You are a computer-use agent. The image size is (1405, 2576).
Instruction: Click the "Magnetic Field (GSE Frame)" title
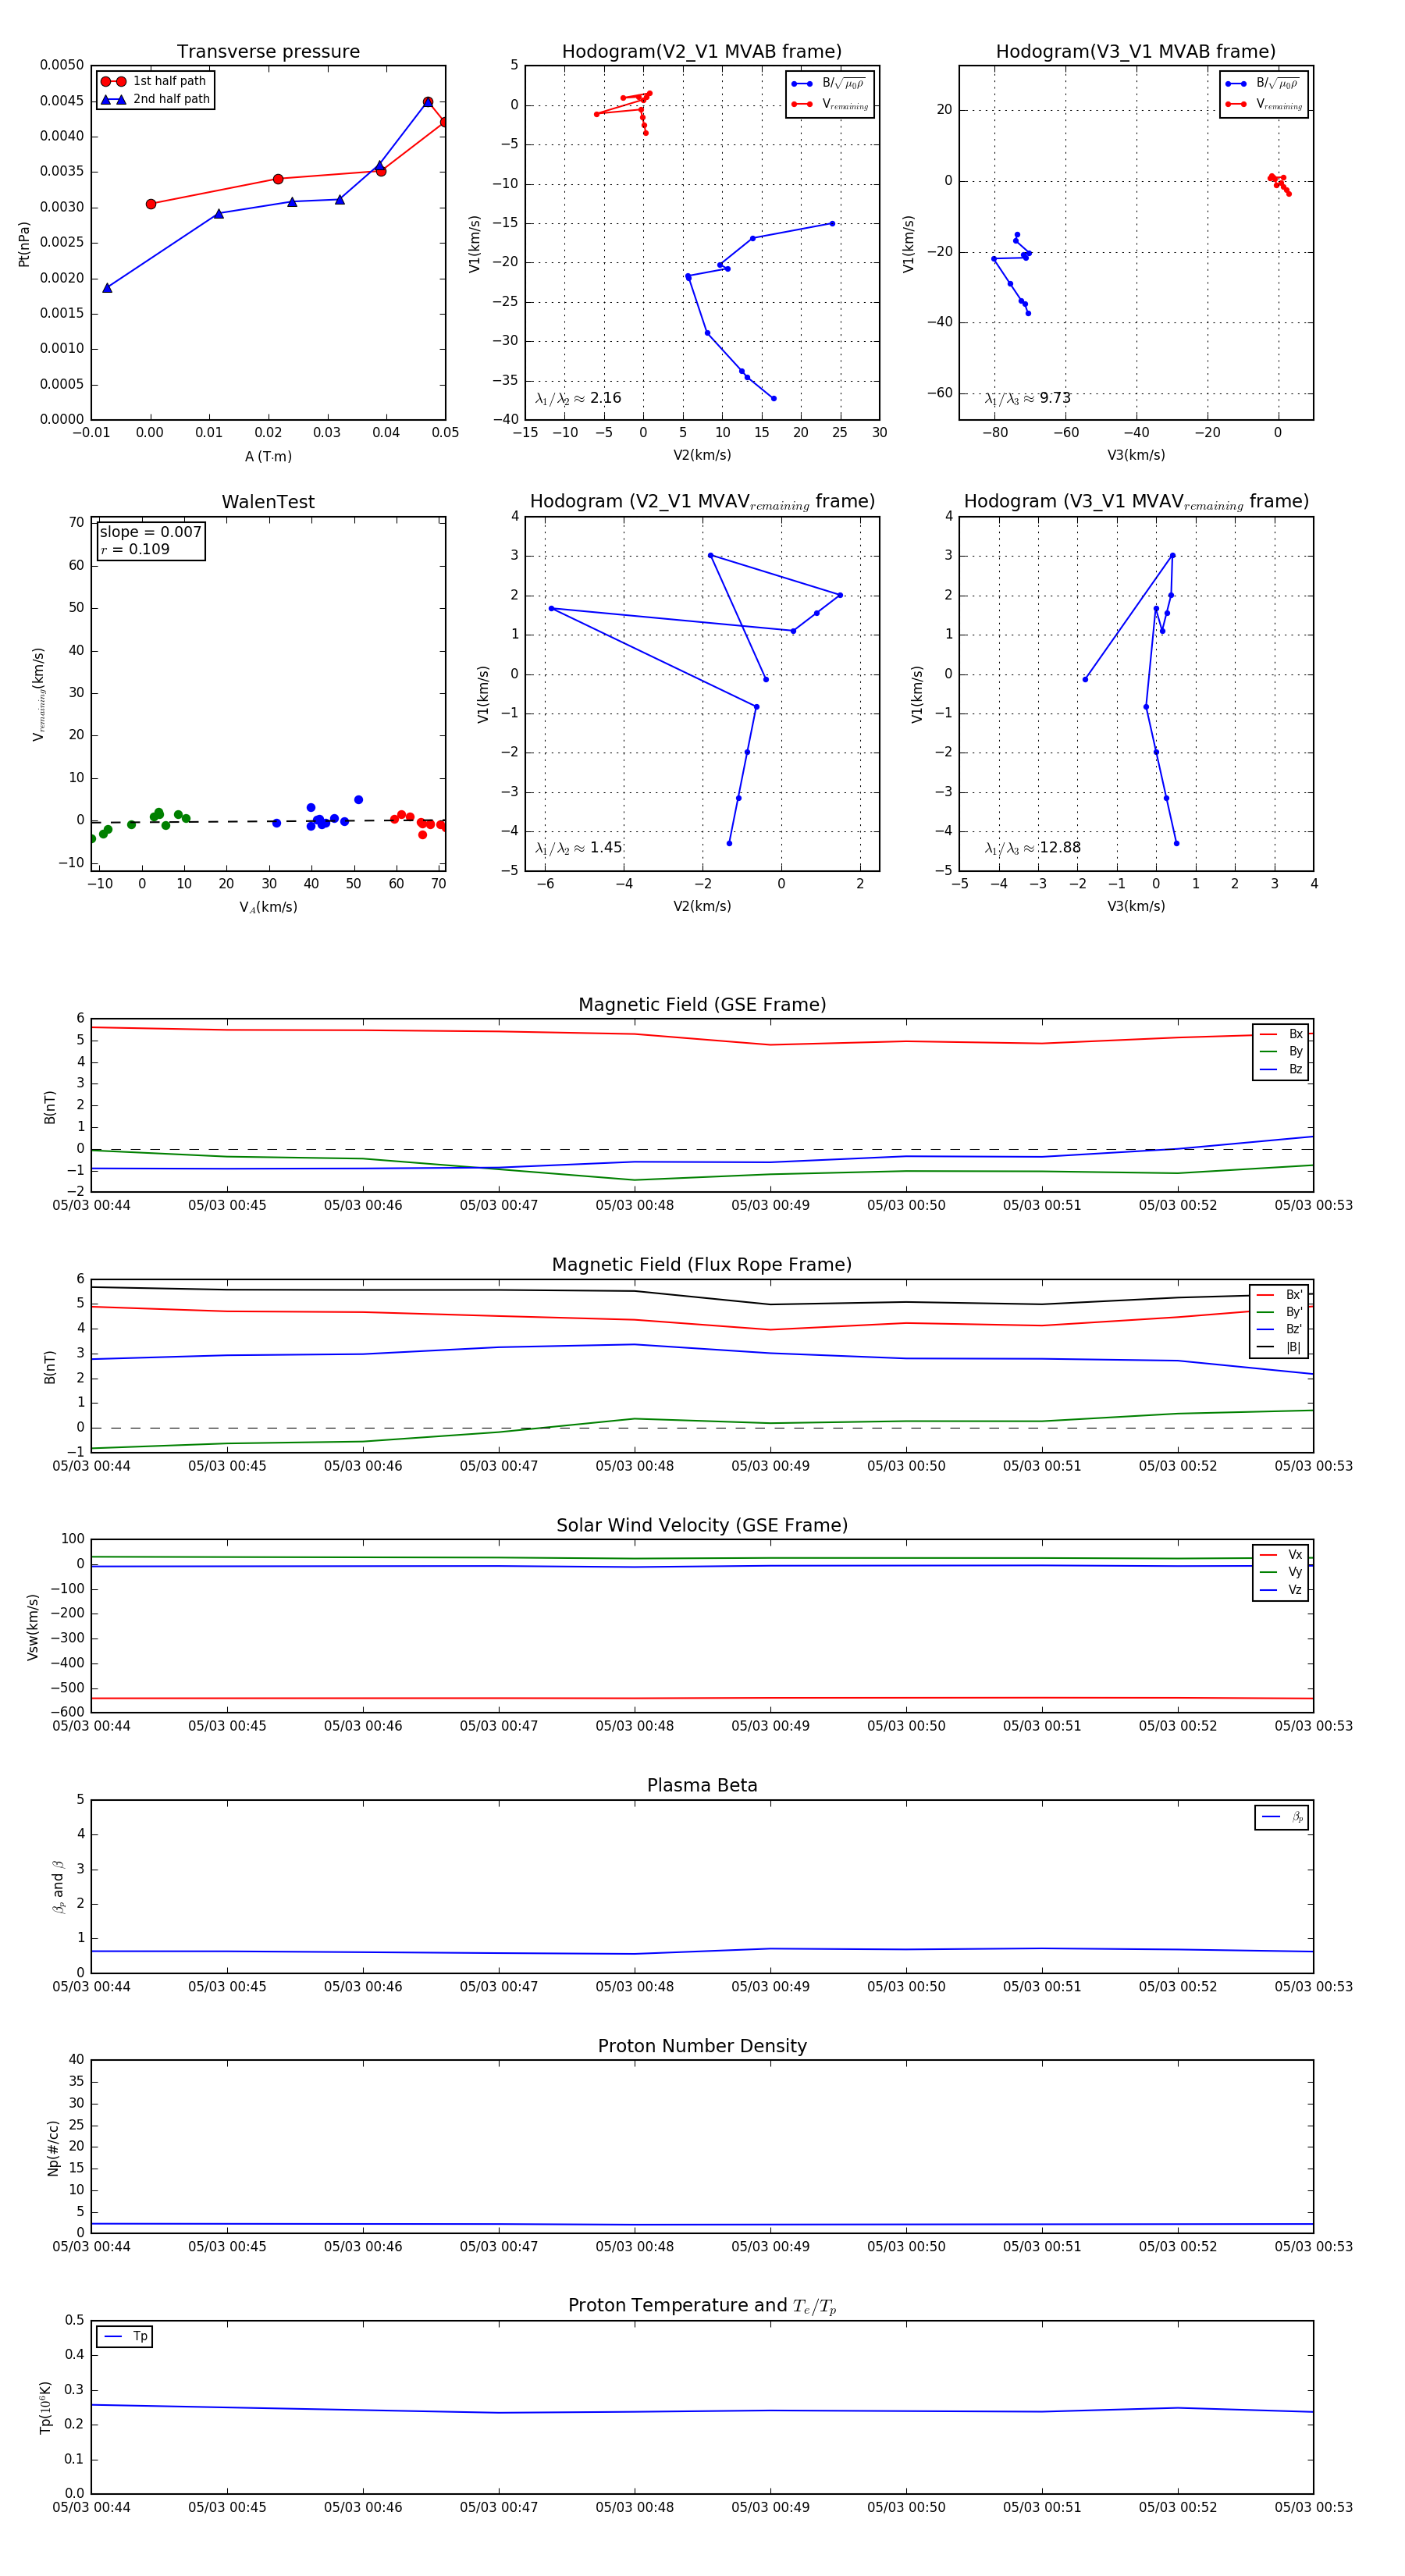tap(702, 1005)
